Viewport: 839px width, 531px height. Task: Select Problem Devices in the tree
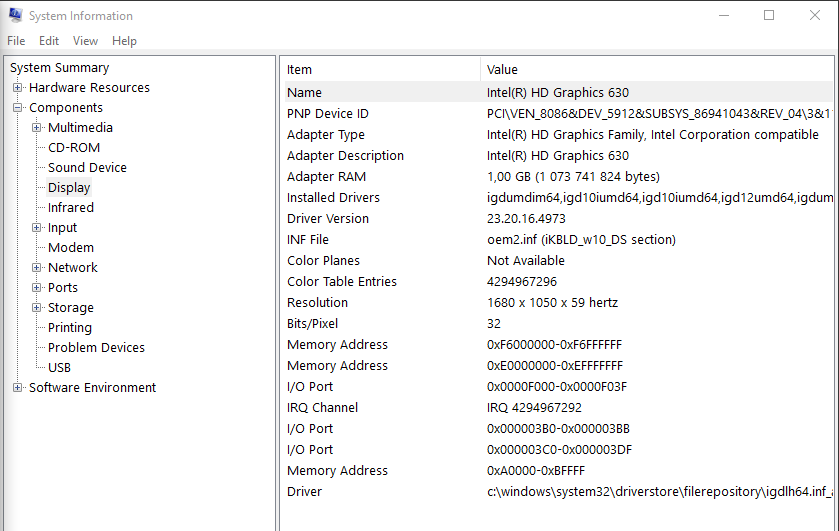coord(96,347)
